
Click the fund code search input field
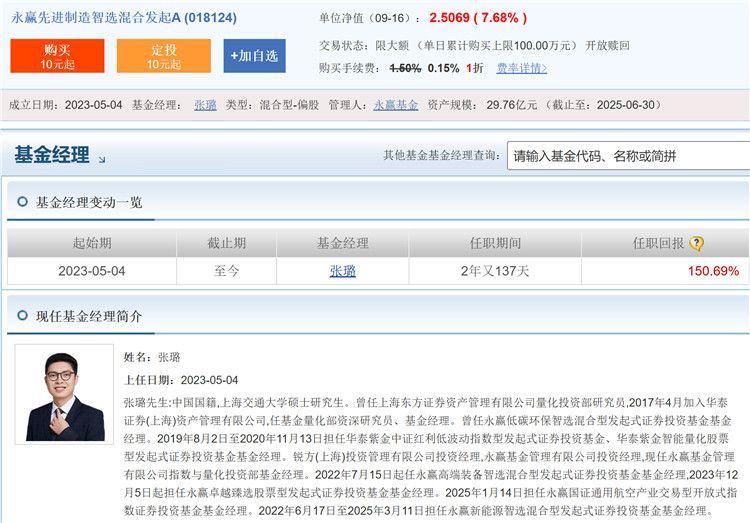pos(627,156)
